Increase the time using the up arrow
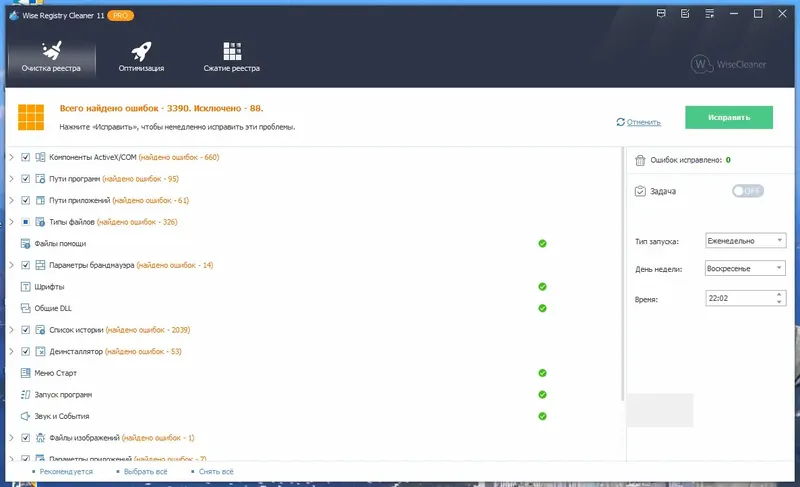 click(x=779, y=294)
